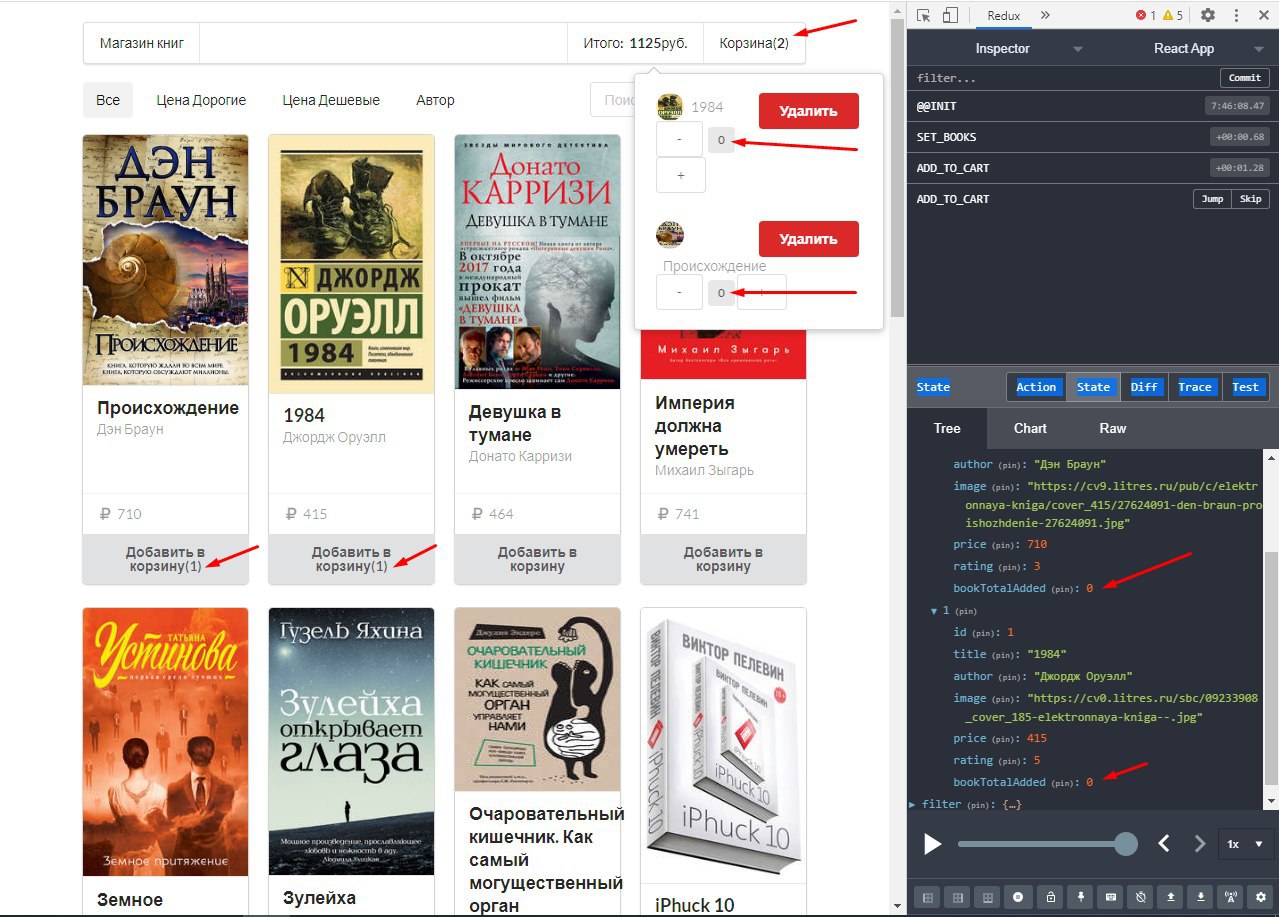Image resolution: width=1279 pixels, height=917 pixels.
Task: Open remote monitoring antenna icon
Action: (x=1232, y=897)
